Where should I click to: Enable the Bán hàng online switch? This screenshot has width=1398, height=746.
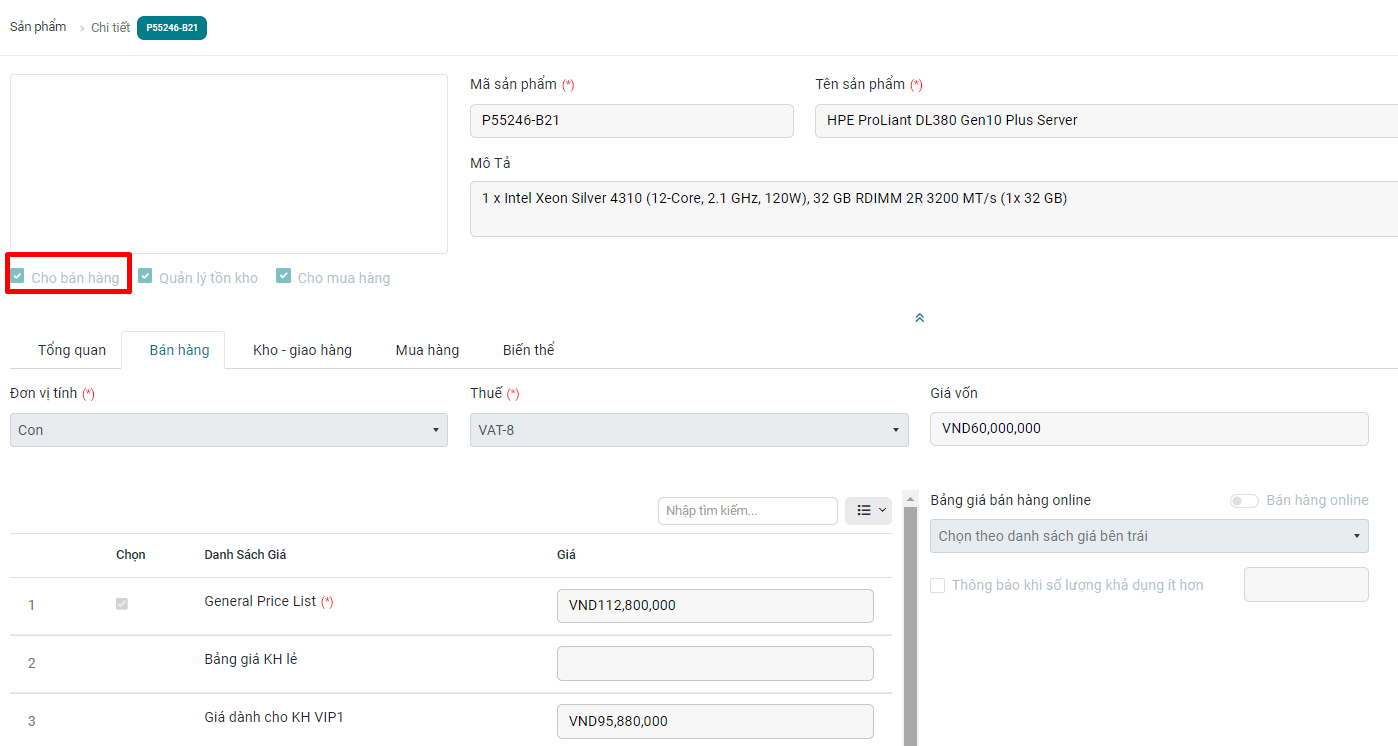coord(1244,501)
